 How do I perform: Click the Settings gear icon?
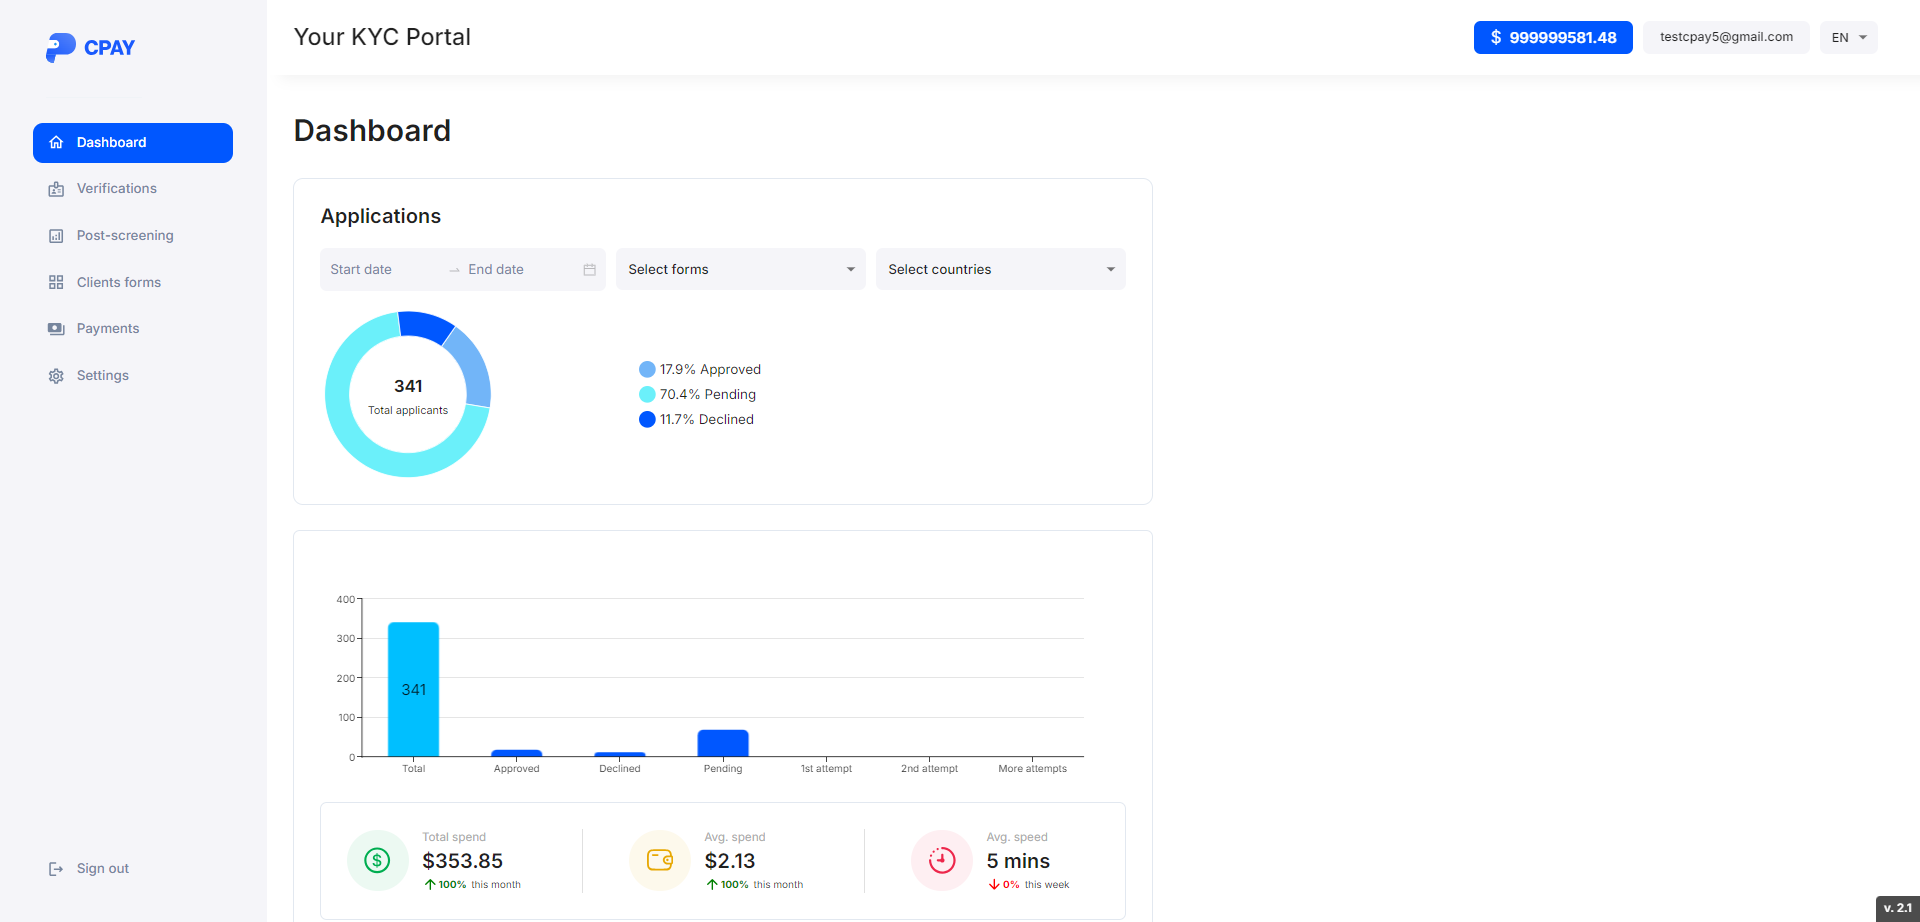56,376
